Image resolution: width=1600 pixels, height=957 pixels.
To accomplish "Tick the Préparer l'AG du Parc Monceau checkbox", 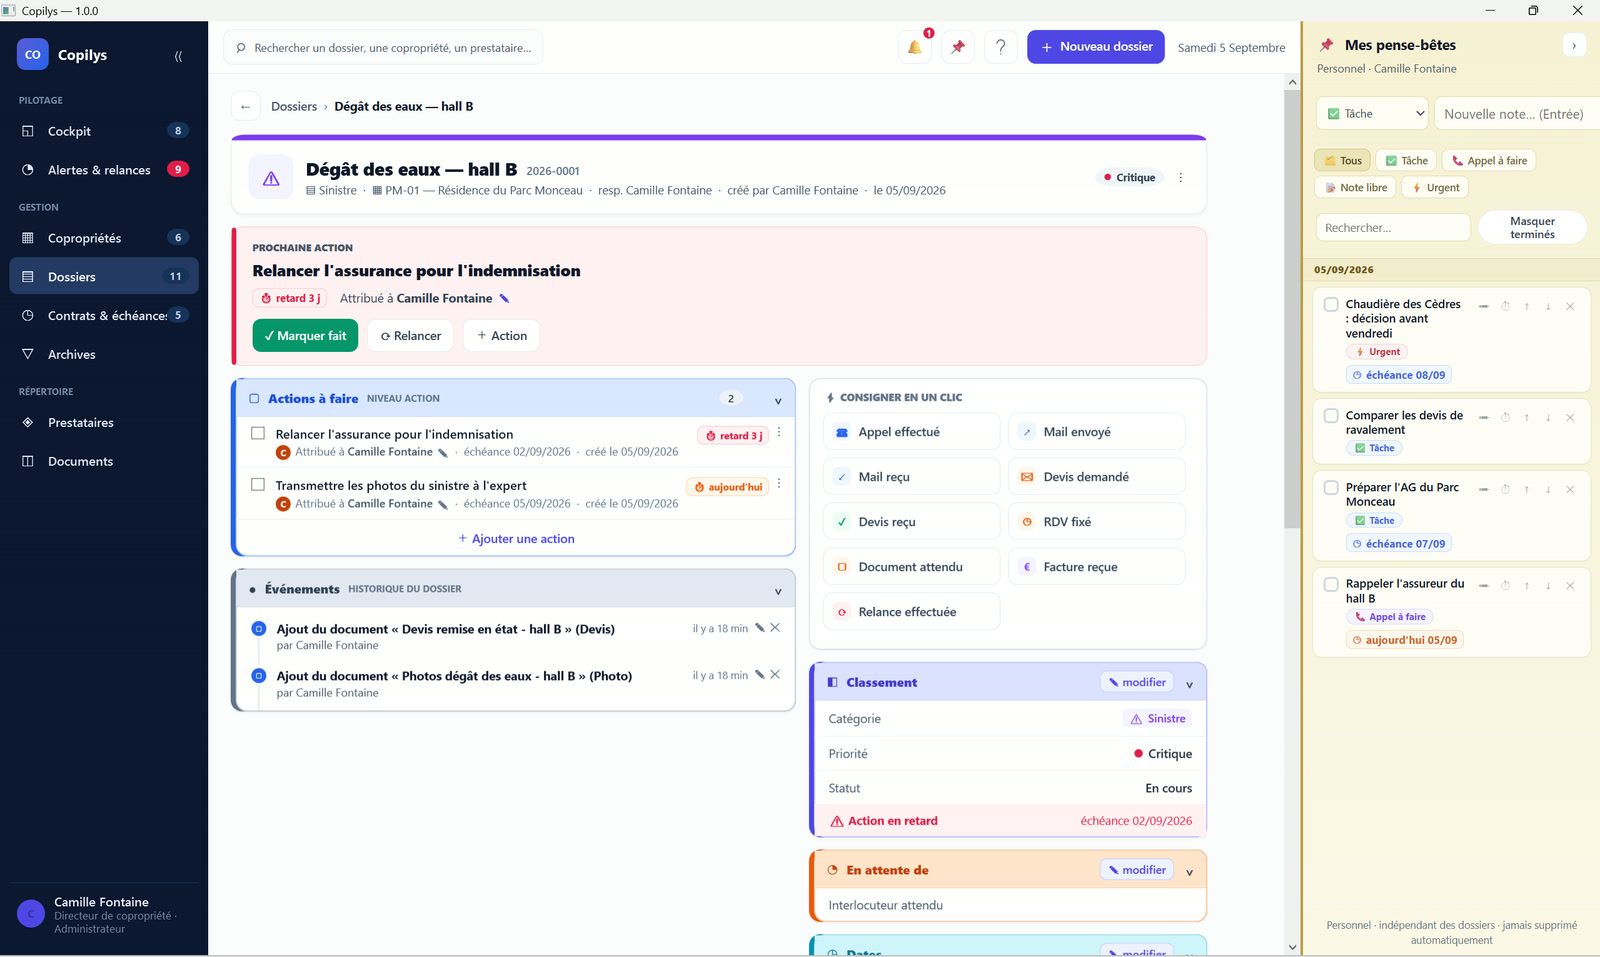I will pos(1331,488).
